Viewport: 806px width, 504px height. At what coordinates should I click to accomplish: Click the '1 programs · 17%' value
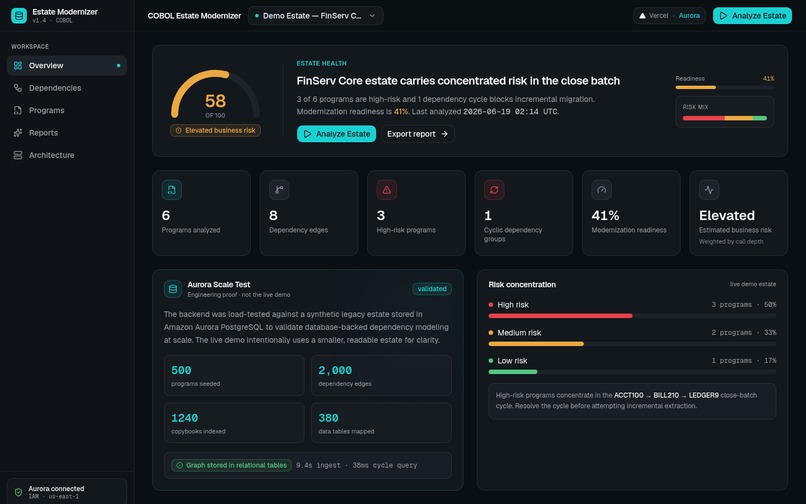point(744,361)
